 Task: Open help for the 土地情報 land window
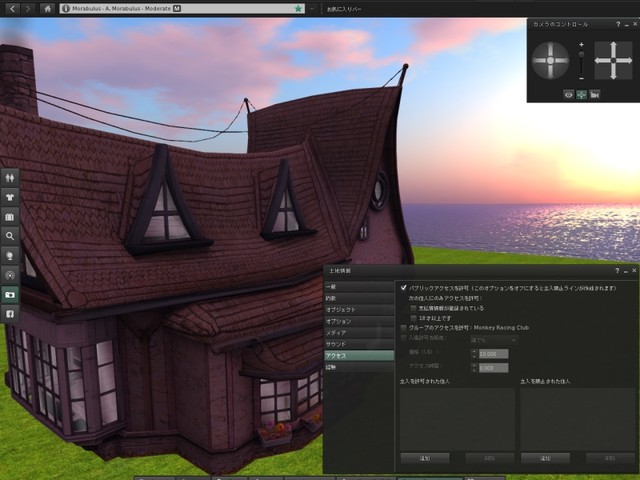(x=617, y=271)
